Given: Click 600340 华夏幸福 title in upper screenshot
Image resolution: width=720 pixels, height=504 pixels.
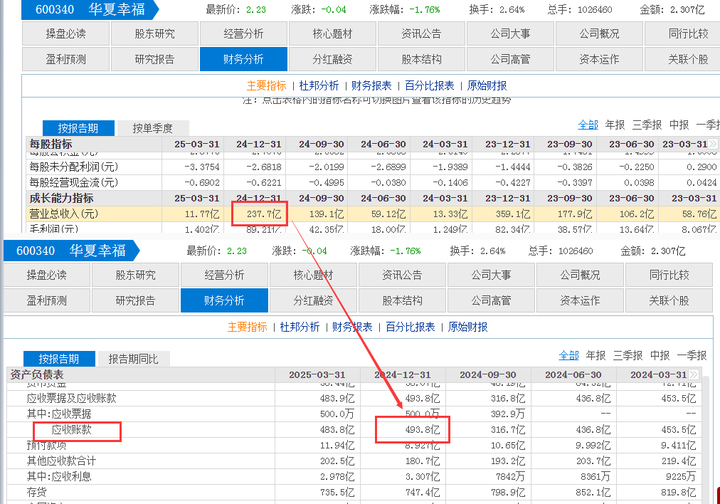Looking at the screenshot, I should [x=90, y=9].
